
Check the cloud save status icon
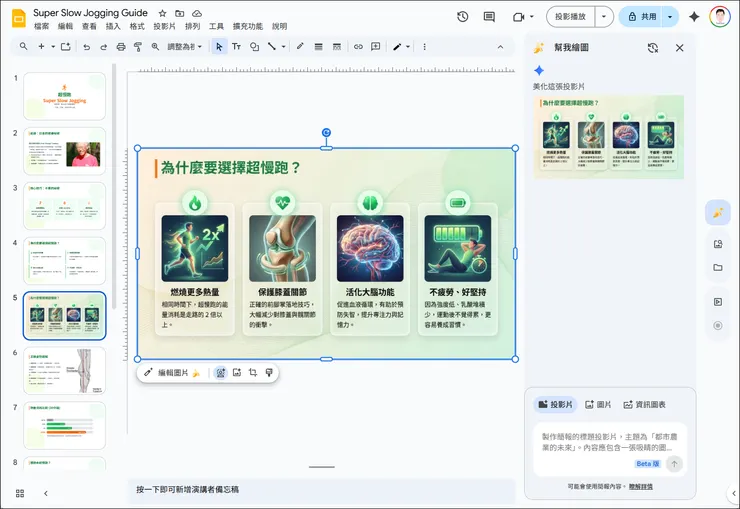pyautogui.click(x=197, y=13)
